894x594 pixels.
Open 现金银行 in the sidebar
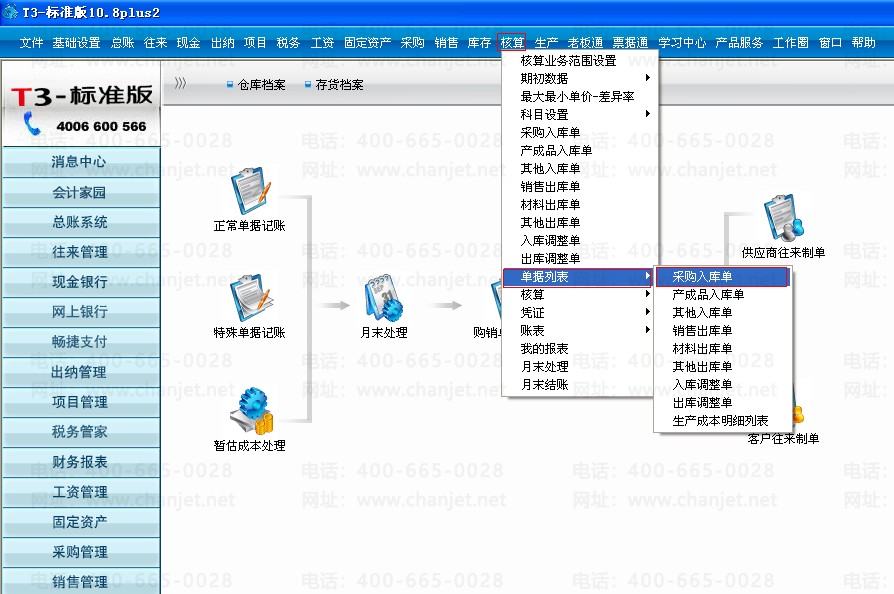[x=81, y=282]
